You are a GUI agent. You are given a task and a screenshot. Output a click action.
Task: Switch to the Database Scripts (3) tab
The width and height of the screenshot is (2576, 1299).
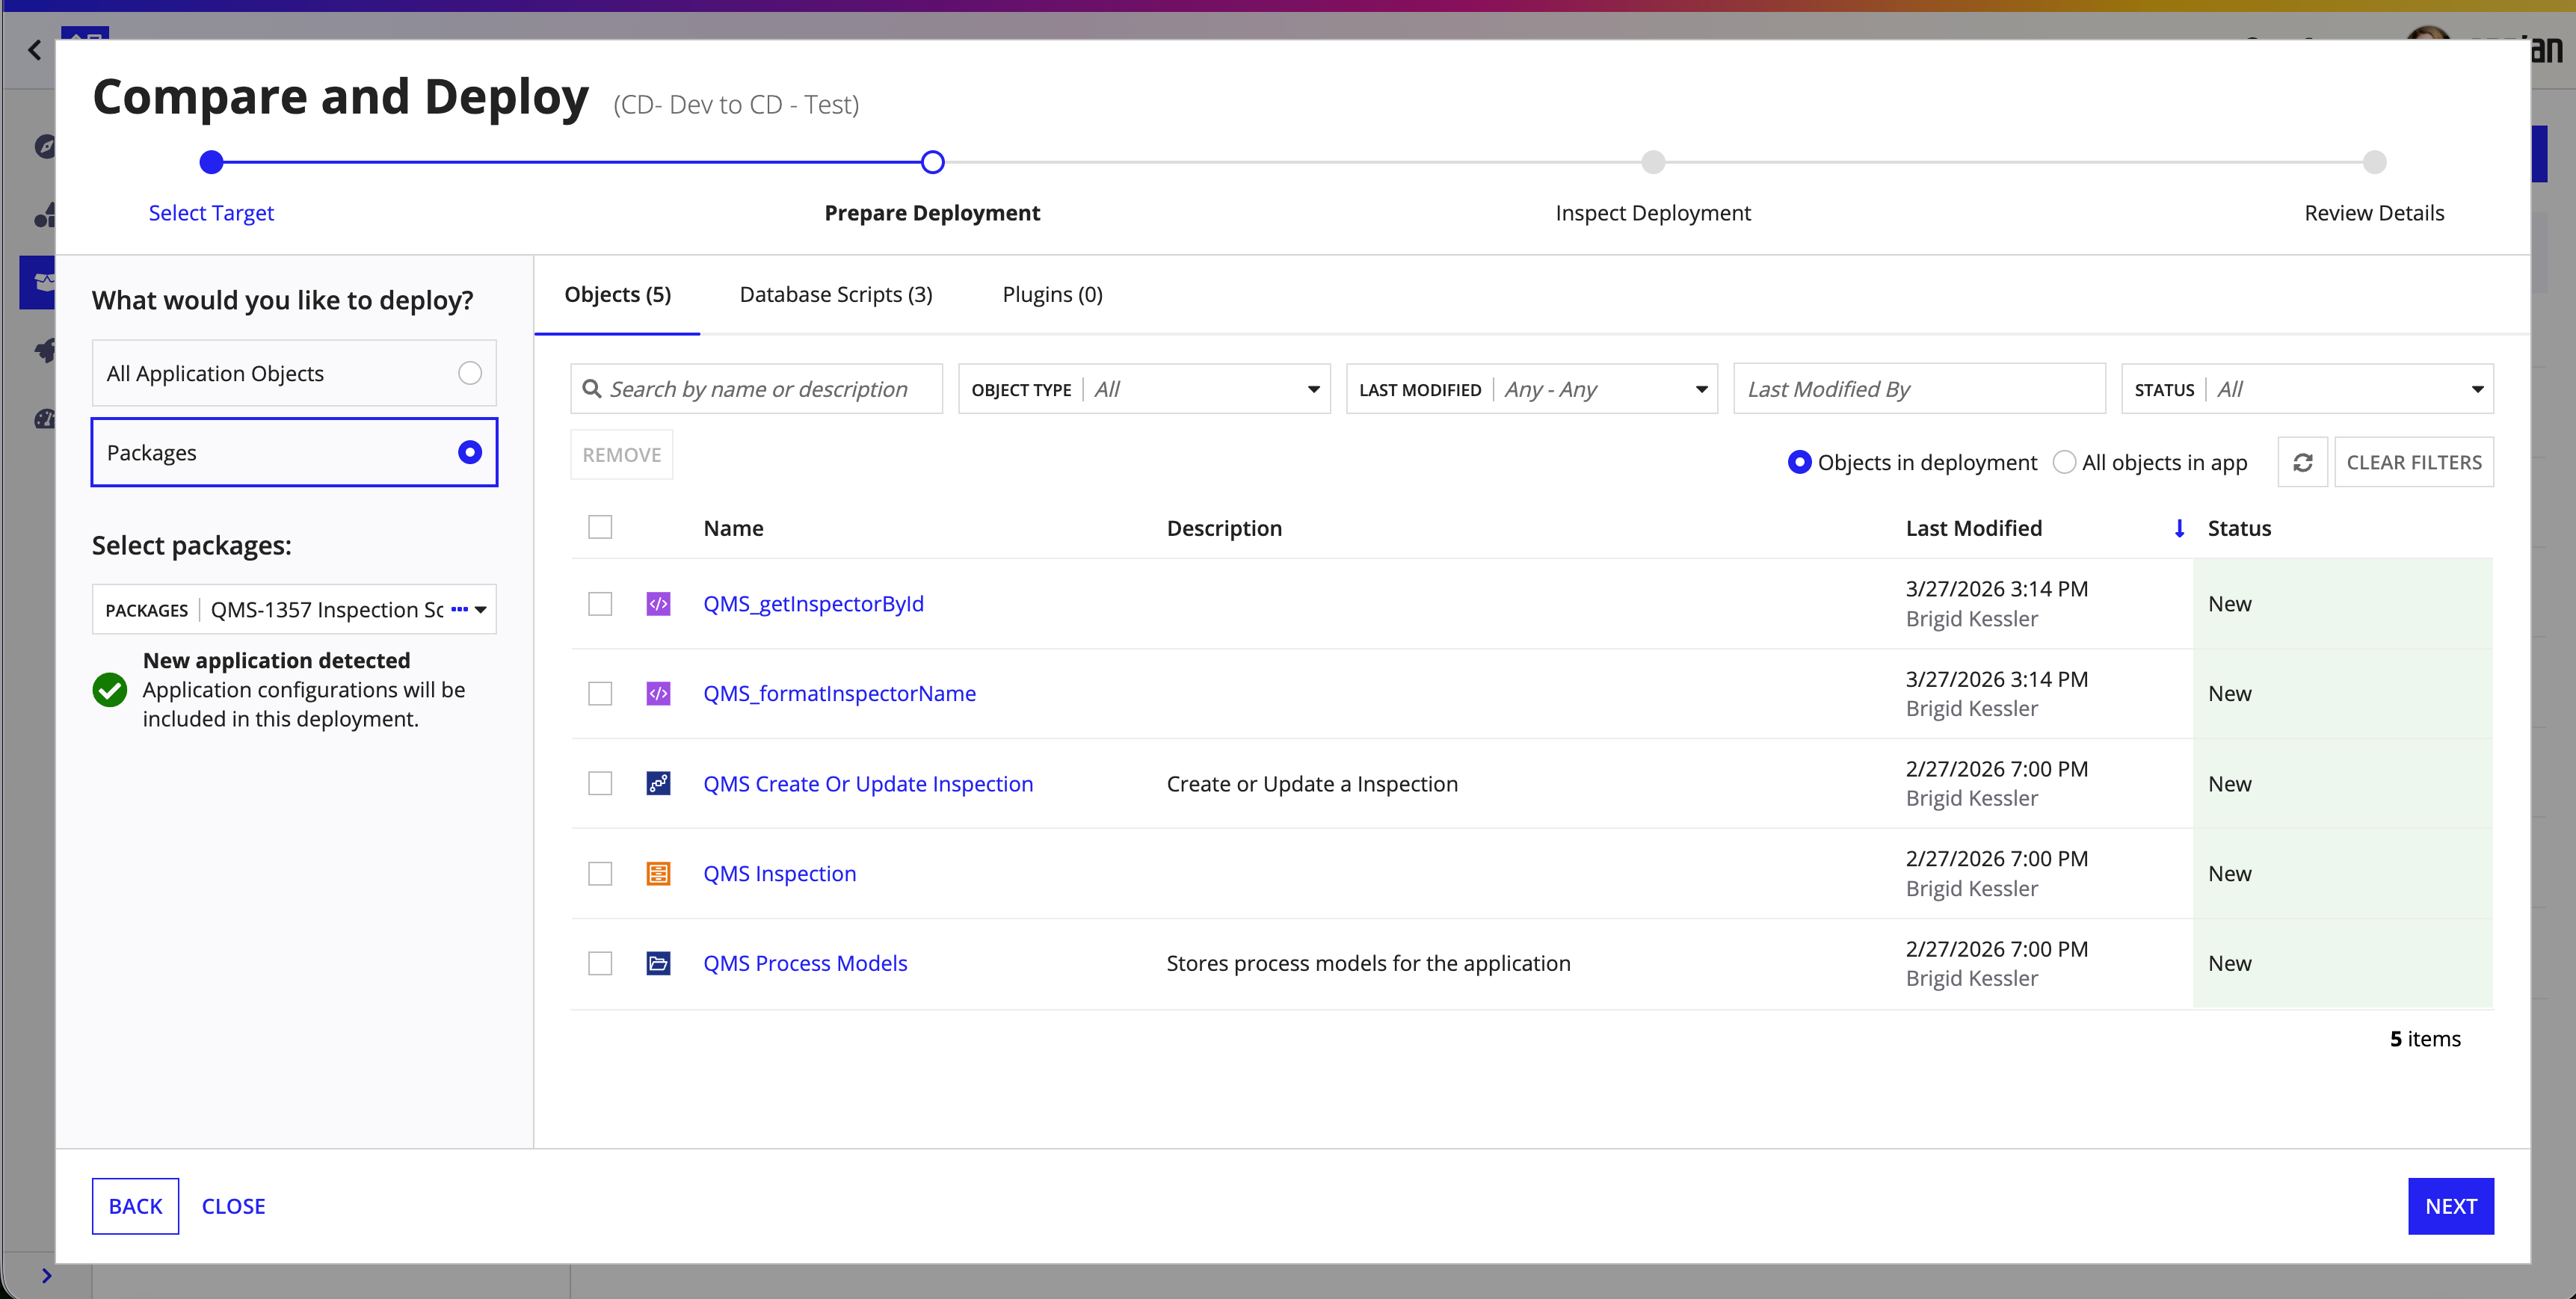click(836, 295)
